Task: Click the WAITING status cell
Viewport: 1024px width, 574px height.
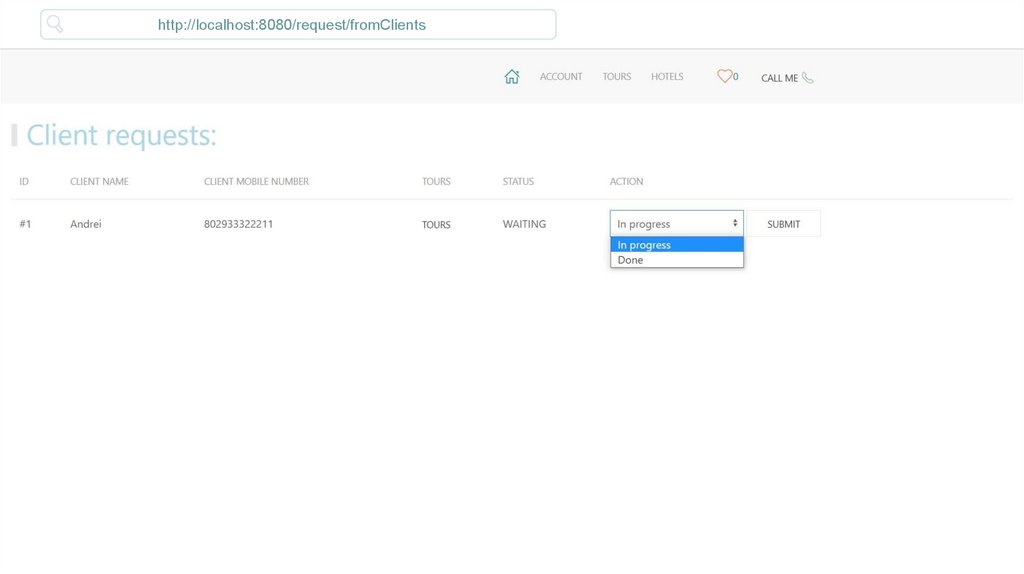Action: click(524, 224)
